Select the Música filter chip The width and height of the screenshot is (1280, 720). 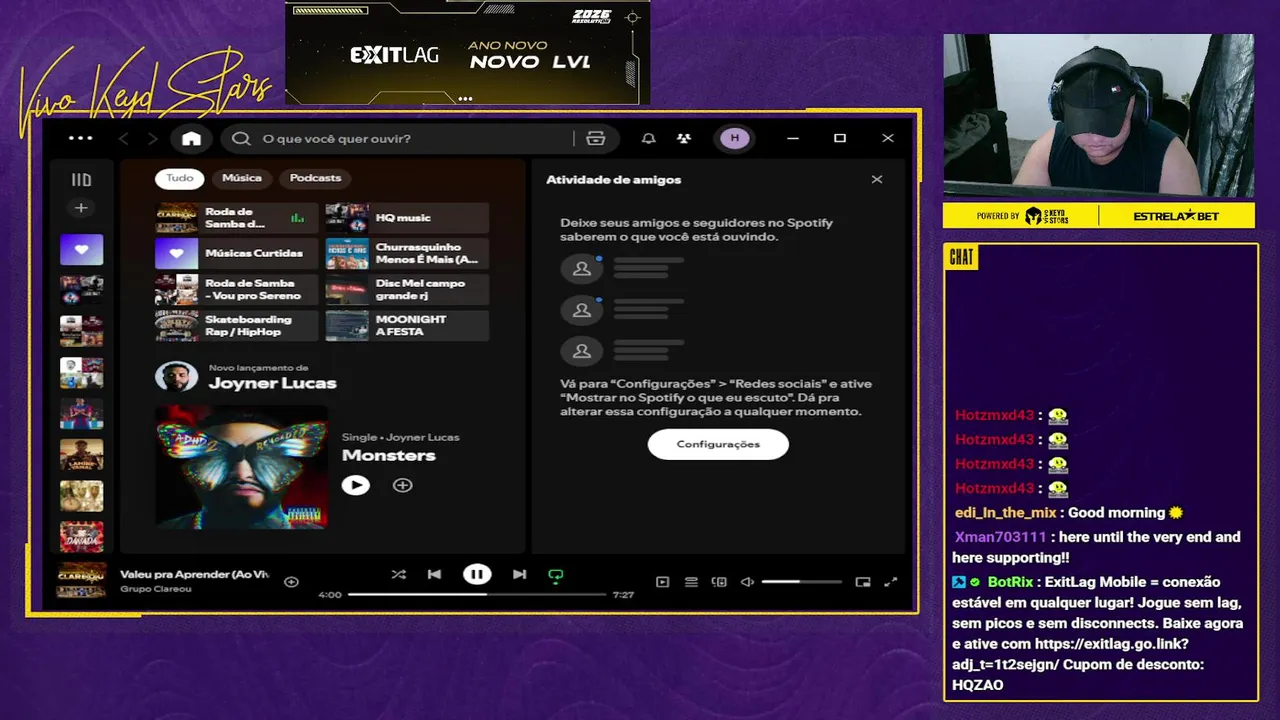[242, 178]
